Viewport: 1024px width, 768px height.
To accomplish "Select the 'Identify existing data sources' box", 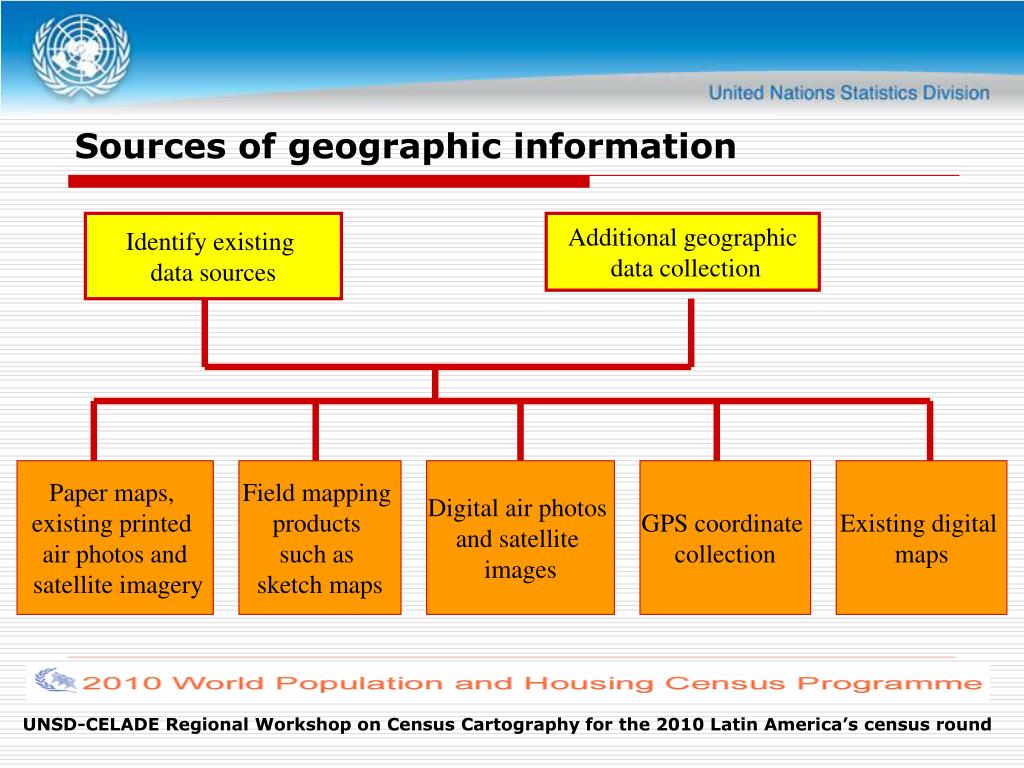I will point(213,256).
